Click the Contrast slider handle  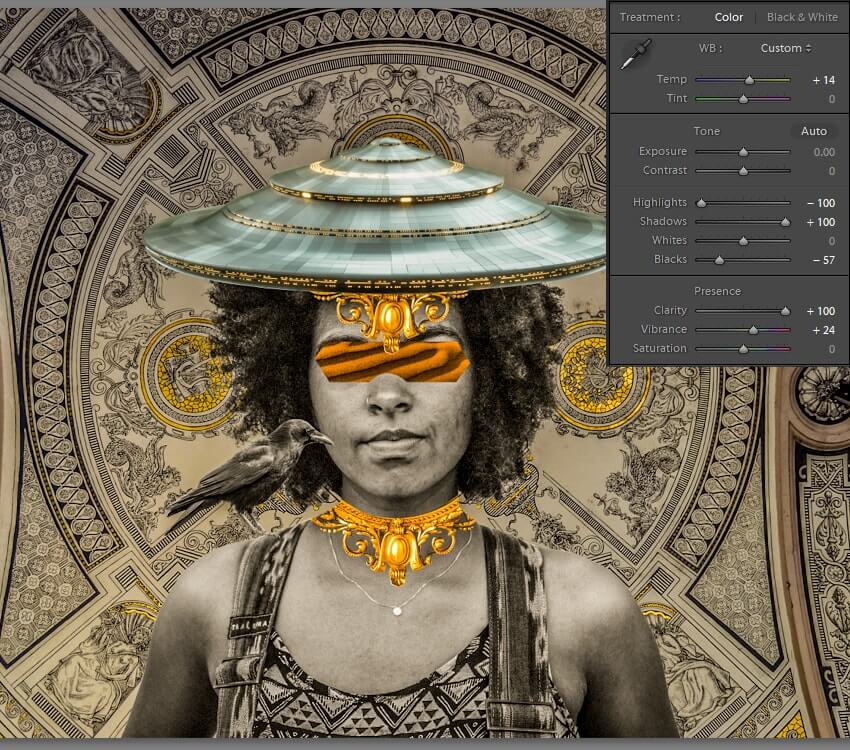[743, 171]
